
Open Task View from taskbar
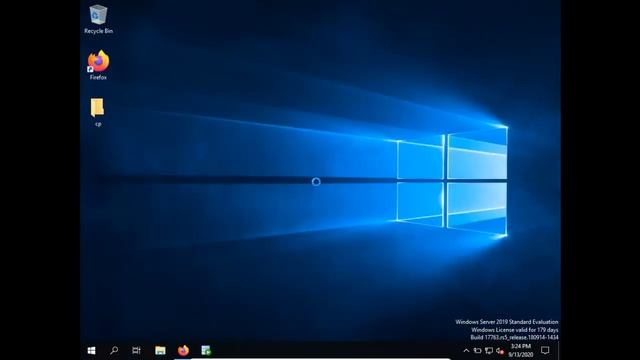(x=136, y=351)
